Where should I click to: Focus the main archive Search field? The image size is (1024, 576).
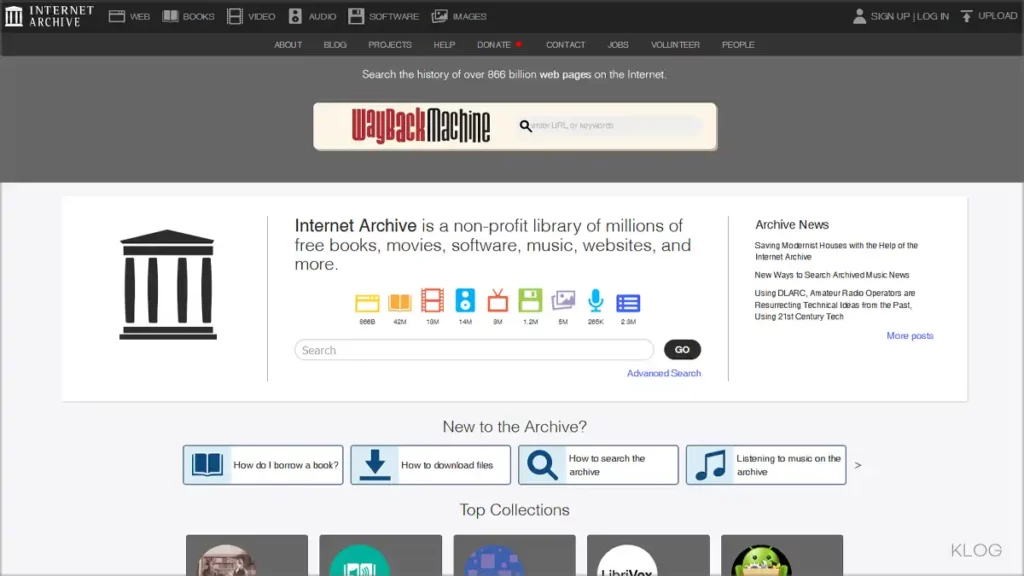[x=474, y=350]
